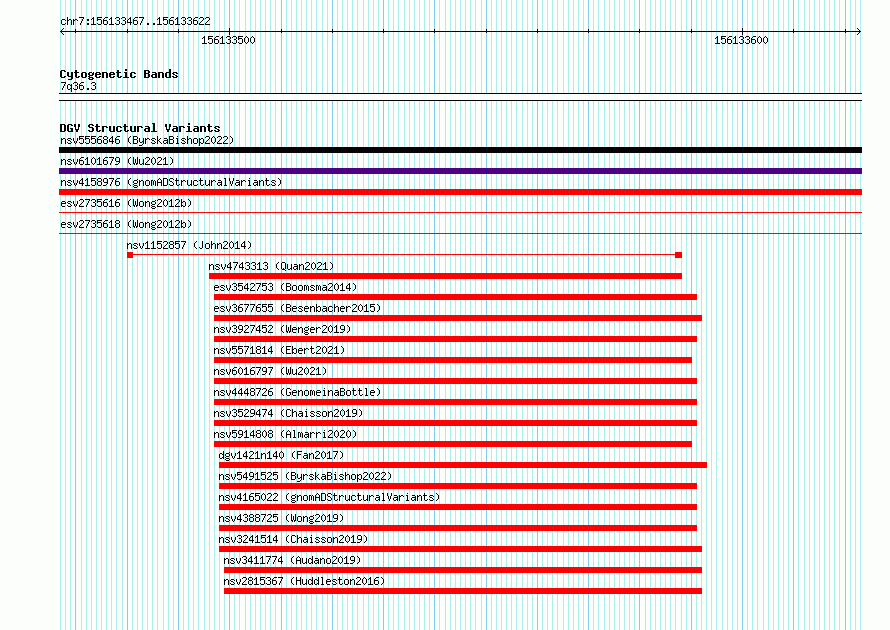Click ruler position 156133500

(229, 40)
